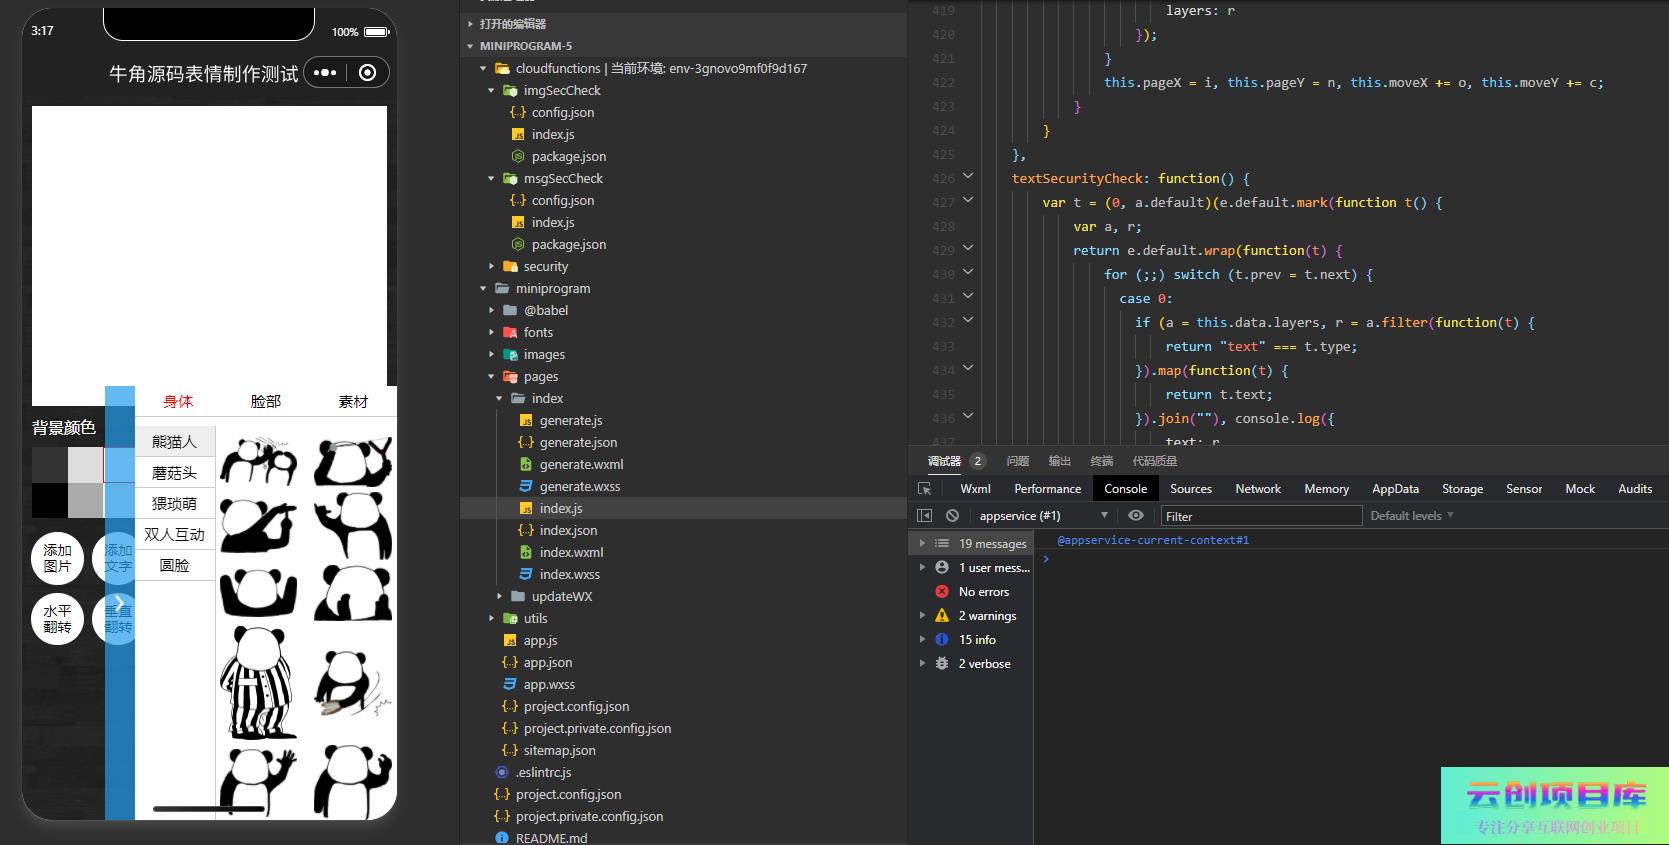The image size is (1669, 845).
Task: Click the yellow warnings triangle icon
Action: tap(941, 616)
